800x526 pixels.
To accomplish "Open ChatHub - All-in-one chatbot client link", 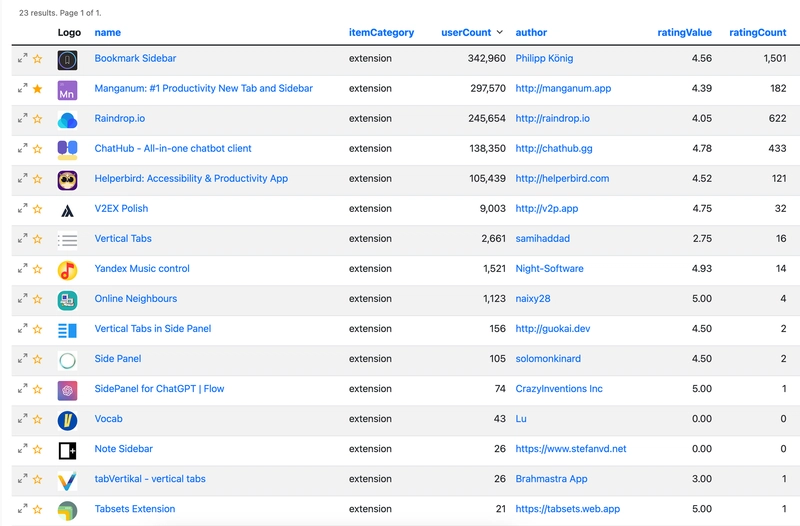I will coord(173,148).
